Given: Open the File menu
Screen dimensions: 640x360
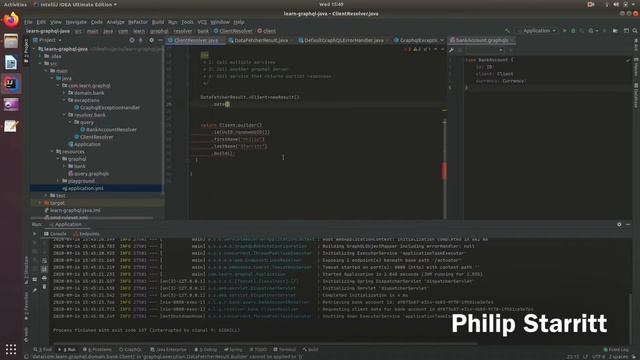Looking at the screenshot, I should (x=28, y=22).
